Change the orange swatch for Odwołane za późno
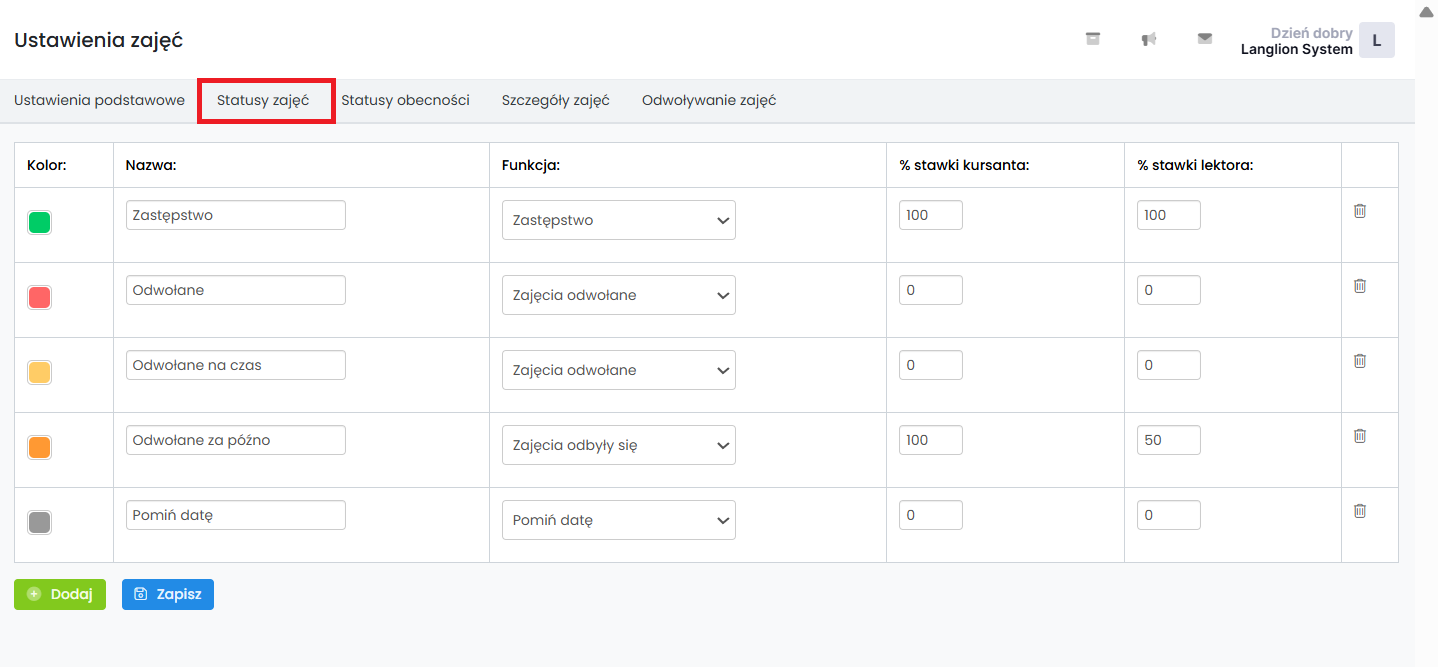Viewport: 1438px width, 667px height. [x=40, y=447]
